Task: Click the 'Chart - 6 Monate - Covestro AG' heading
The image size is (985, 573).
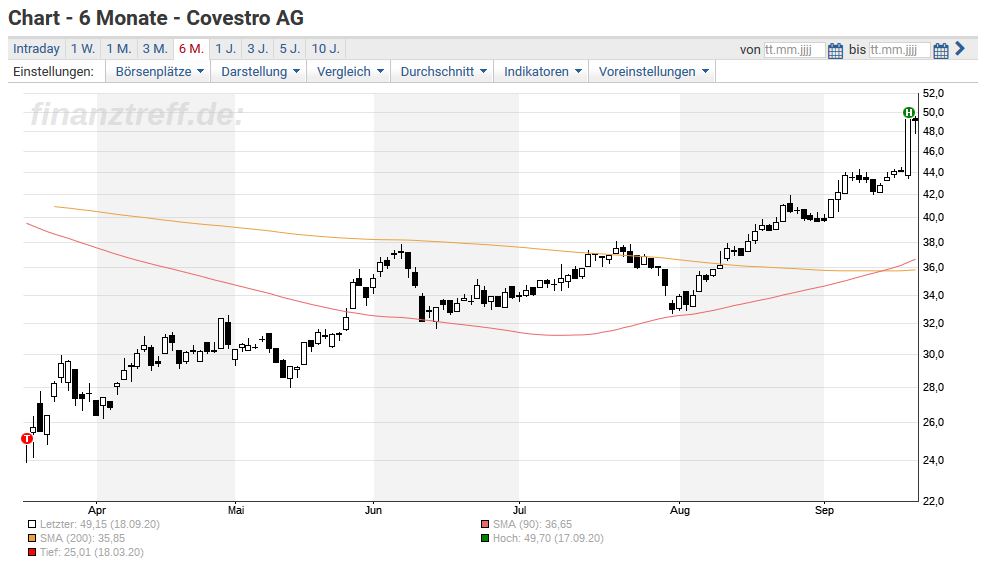Action: point(156,18)
